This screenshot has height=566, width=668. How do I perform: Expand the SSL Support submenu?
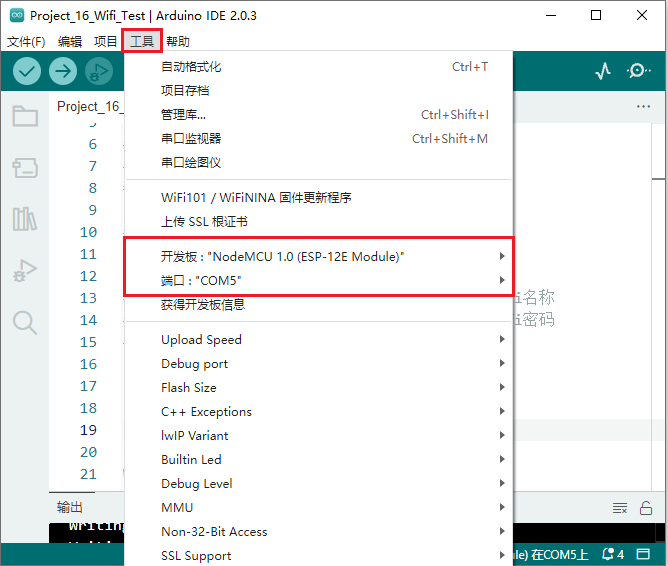coord(319,555)
